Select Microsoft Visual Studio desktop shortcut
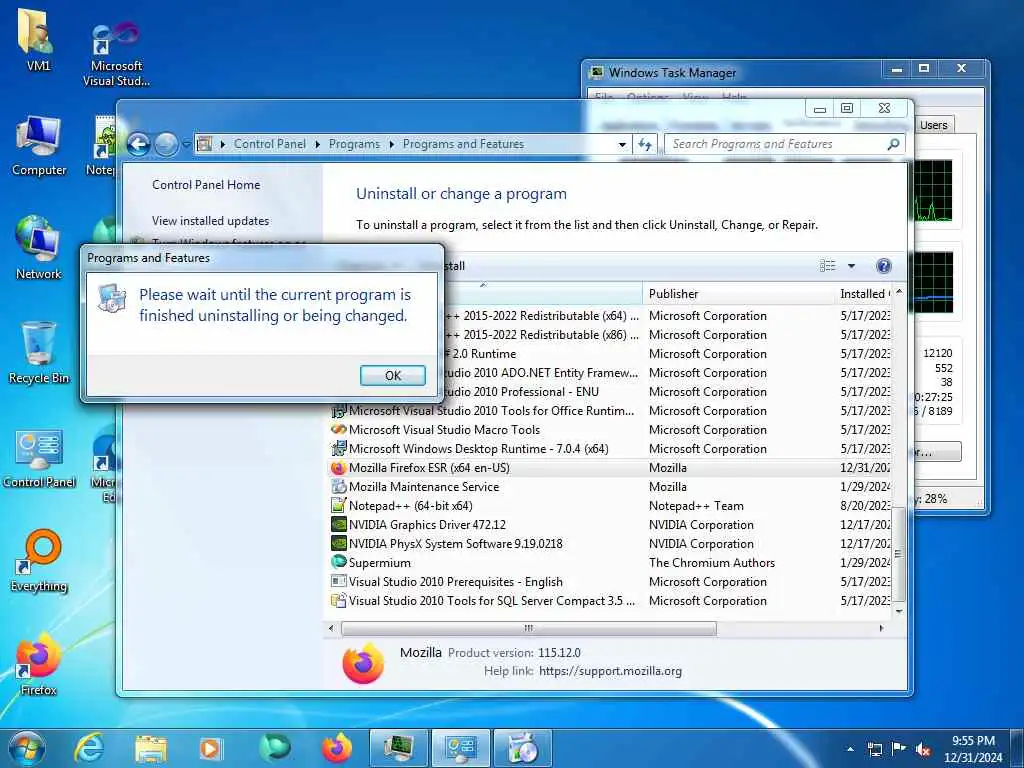Screen dimensions: 1024x768 coord(116,54)
